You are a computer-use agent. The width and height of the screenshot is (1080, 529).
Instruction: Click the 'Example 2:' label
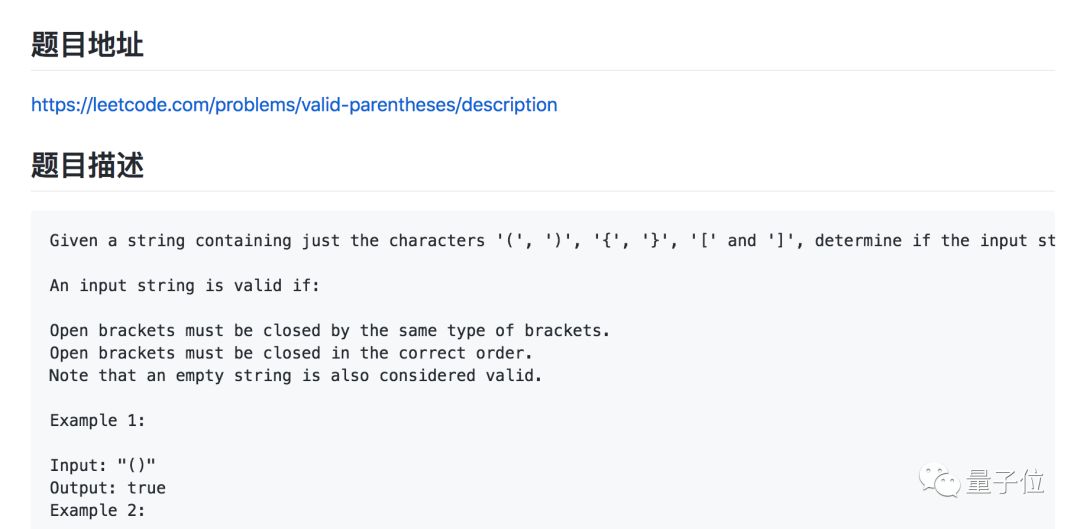point(98,510)
